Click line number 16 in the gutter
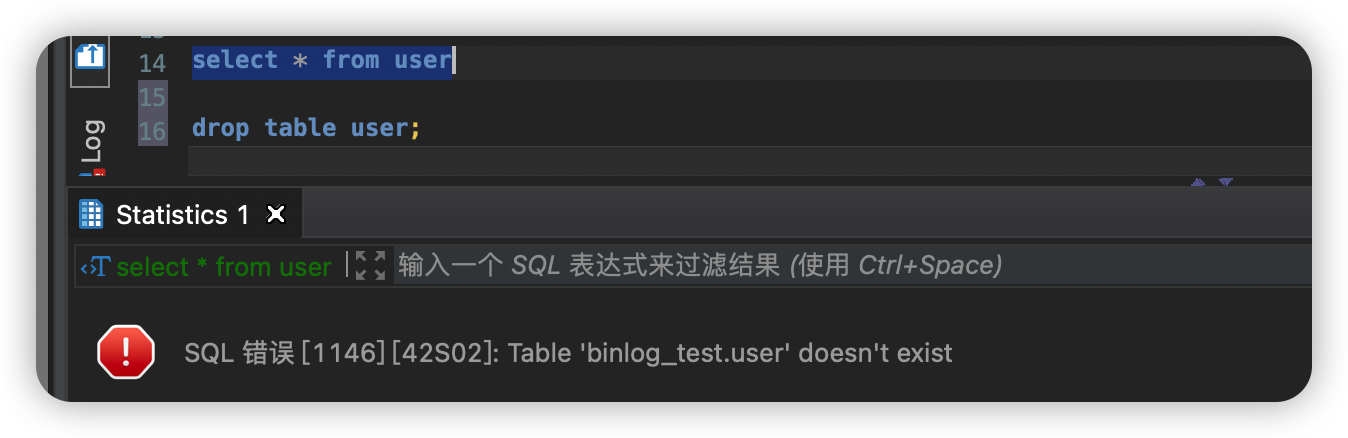Screen dimensions: 1348x438 click(152, 131)
